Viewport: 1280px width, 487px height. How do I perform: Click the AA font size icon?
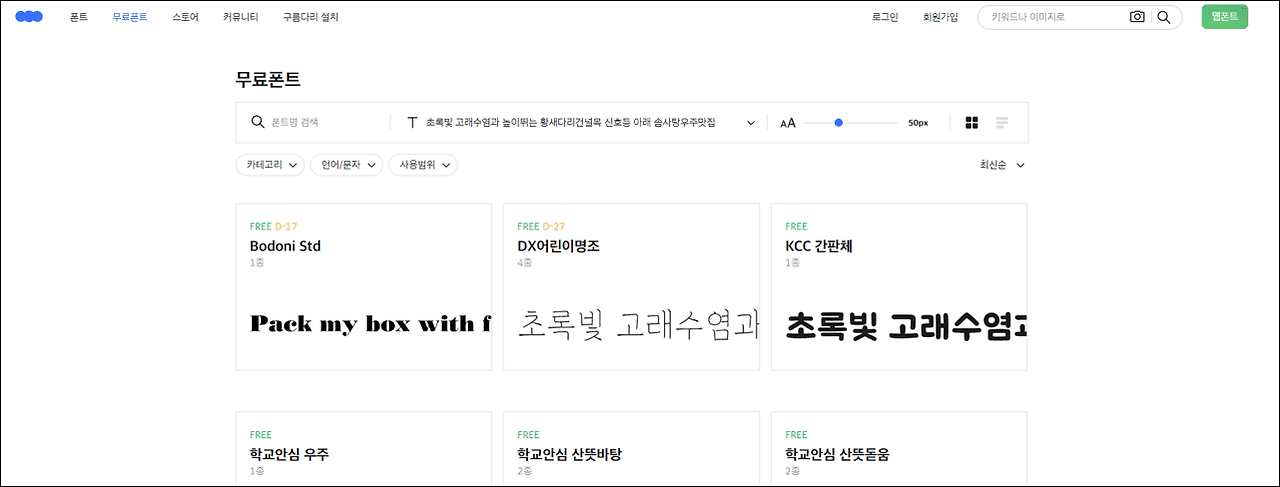(788, 123)
